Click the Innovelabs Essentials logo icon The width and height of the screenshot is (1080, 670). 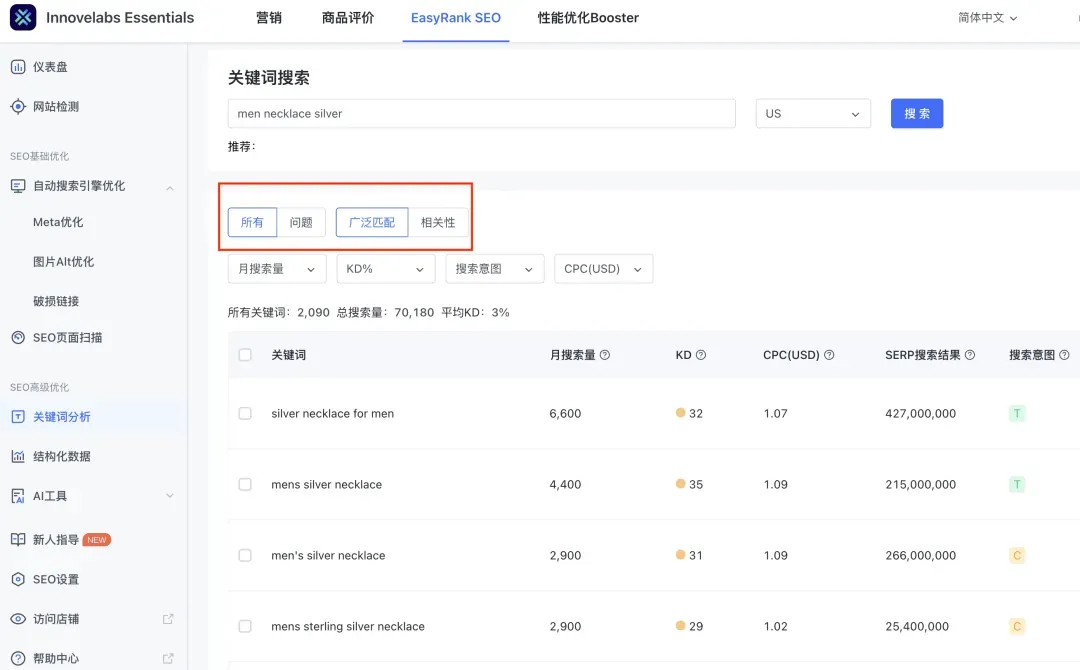tap(23, 18)
